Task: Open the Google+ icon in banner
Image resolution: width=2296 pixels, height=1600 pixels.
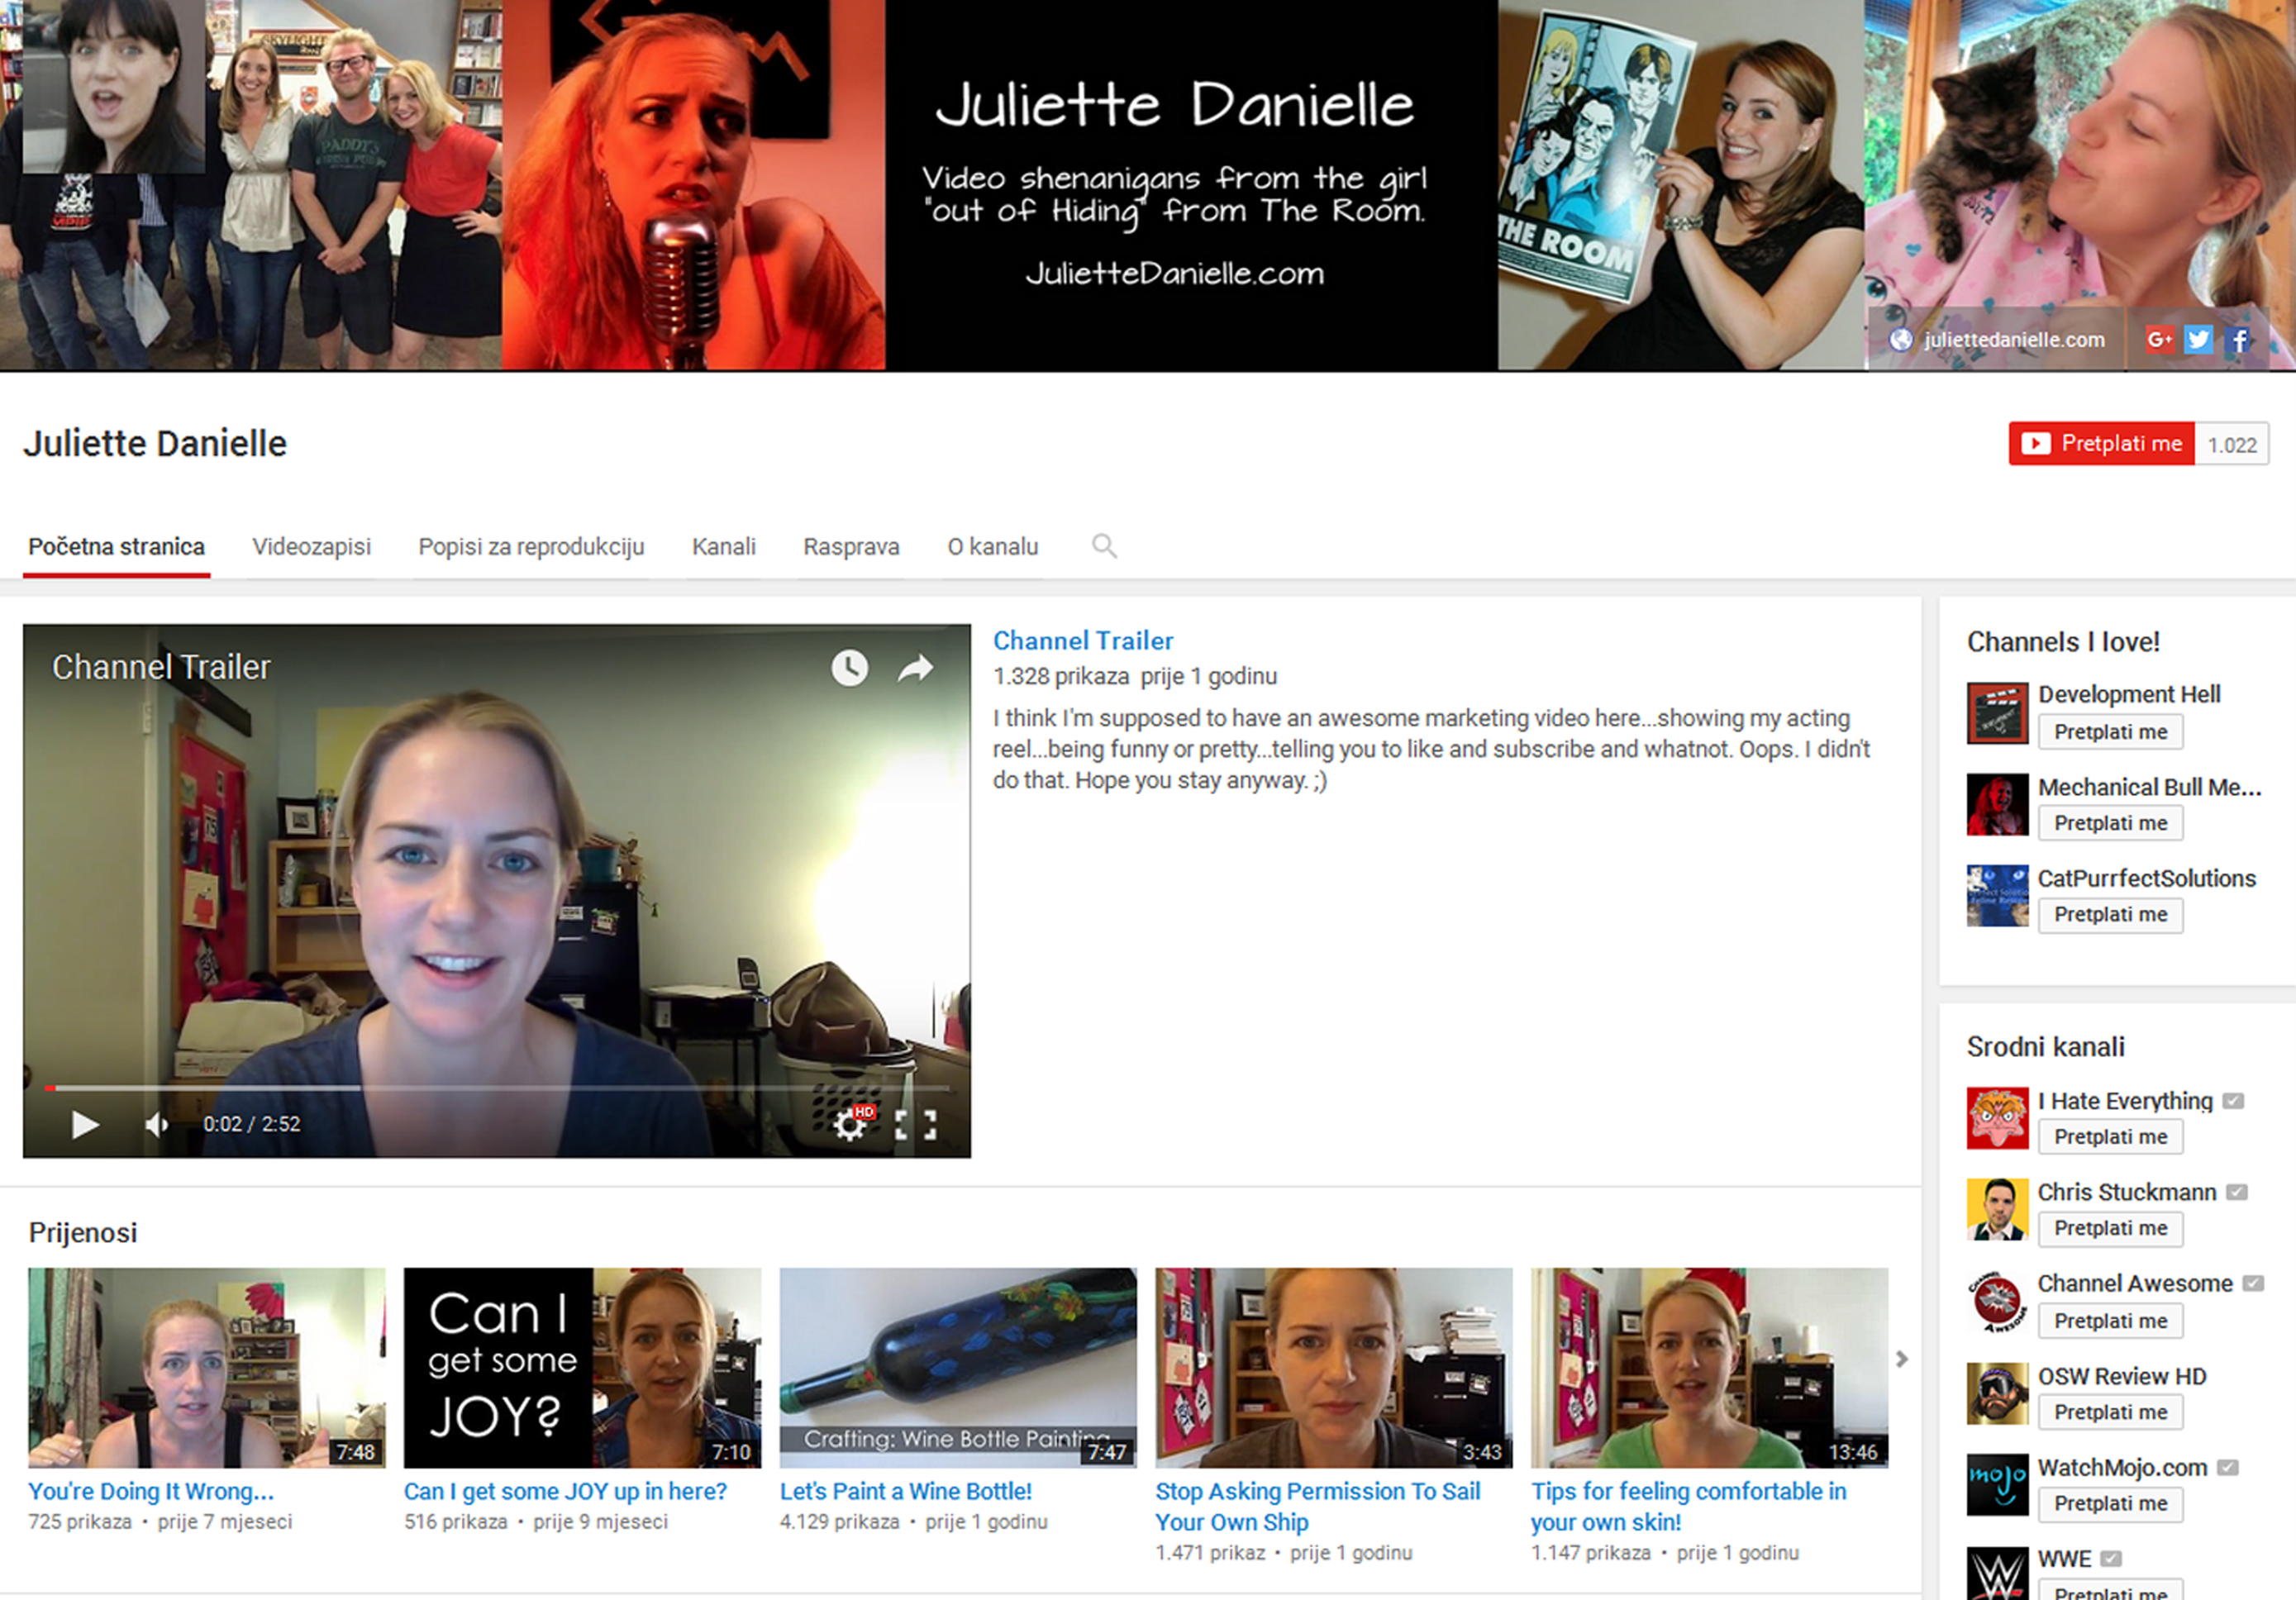Action: tap(2159, 340)
